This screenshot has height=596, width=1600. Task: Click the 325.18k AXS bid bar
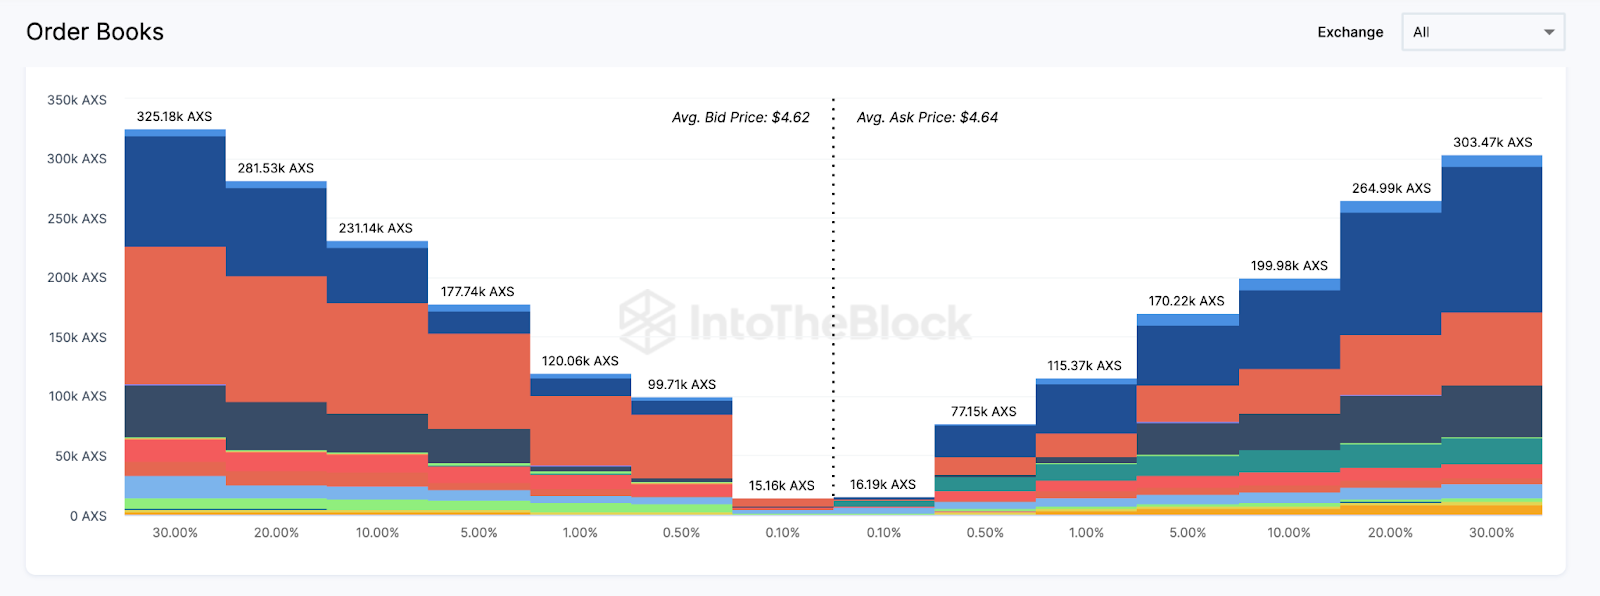tap(175, 320)
